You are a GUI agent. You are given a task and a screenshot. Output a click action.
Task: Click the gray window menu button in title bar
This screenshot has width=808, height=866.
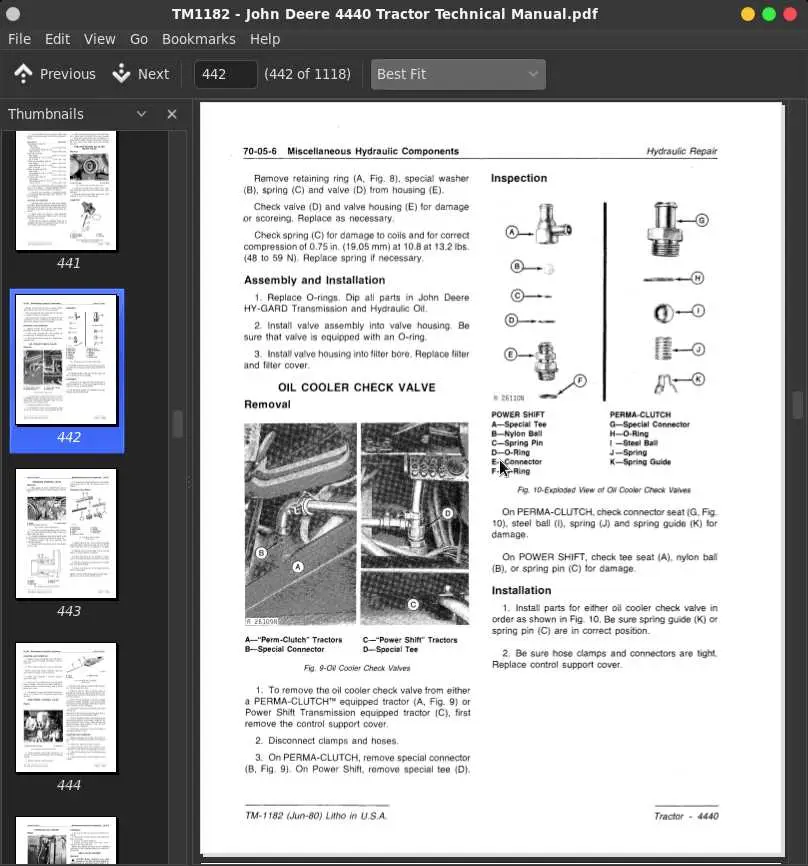coord(13,14)
